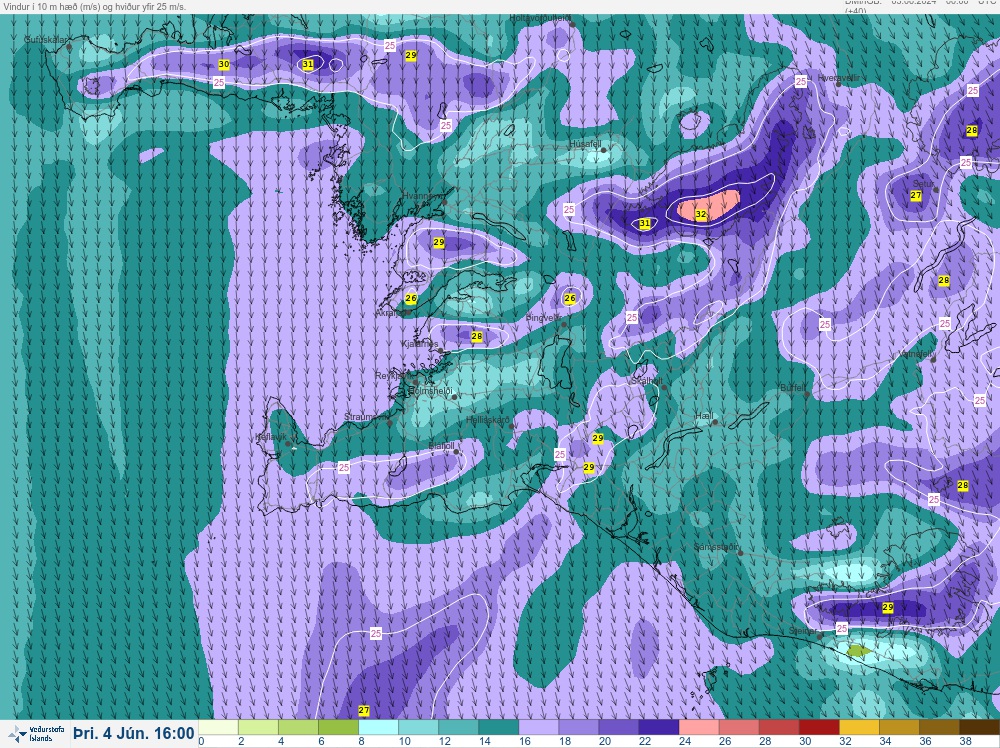Select the dark purple 22–24 legend swatch

tap(659, 727)
